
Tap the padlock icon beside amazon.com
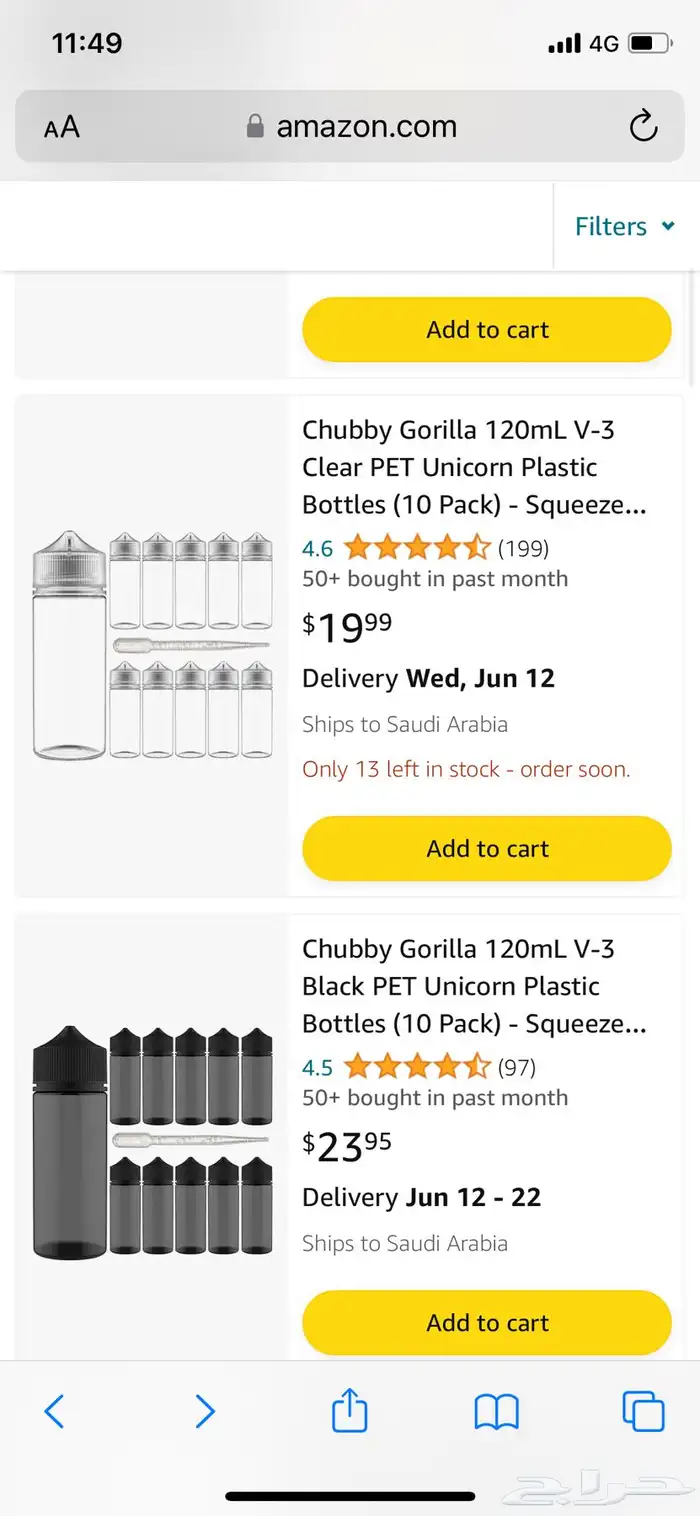[x=255, y=126]
